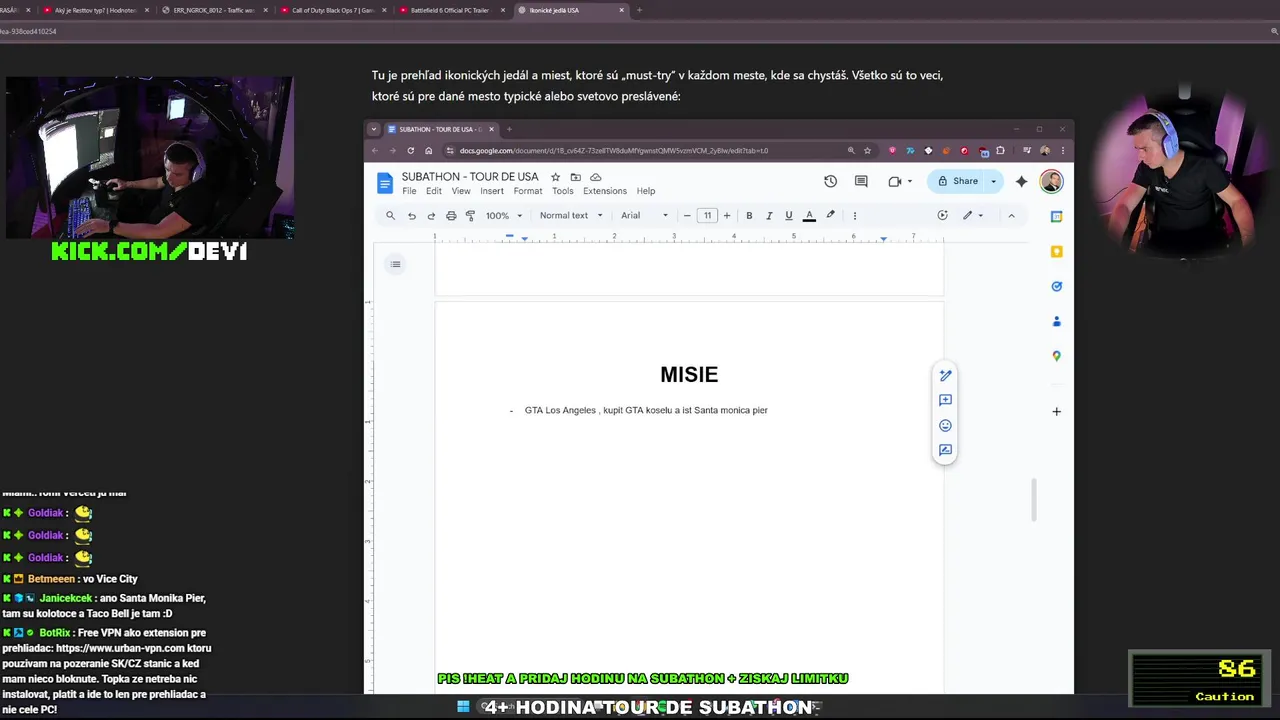The width and height of the screenshot is (1280, 720).
Task: Start a Meet call camera icon
Action: [x=894, y=181]
